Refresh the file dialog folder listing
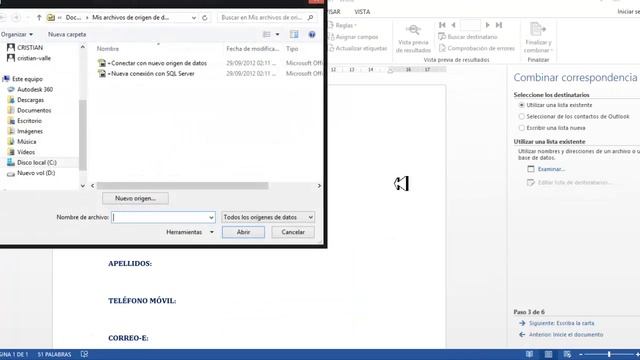This screenshot has height=360, width=640. point(205,18)
